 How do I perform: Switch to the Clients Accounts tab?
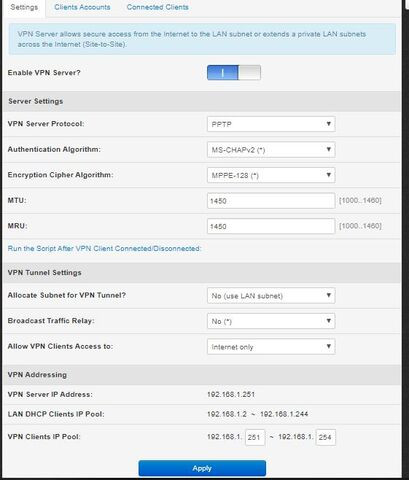82,7
